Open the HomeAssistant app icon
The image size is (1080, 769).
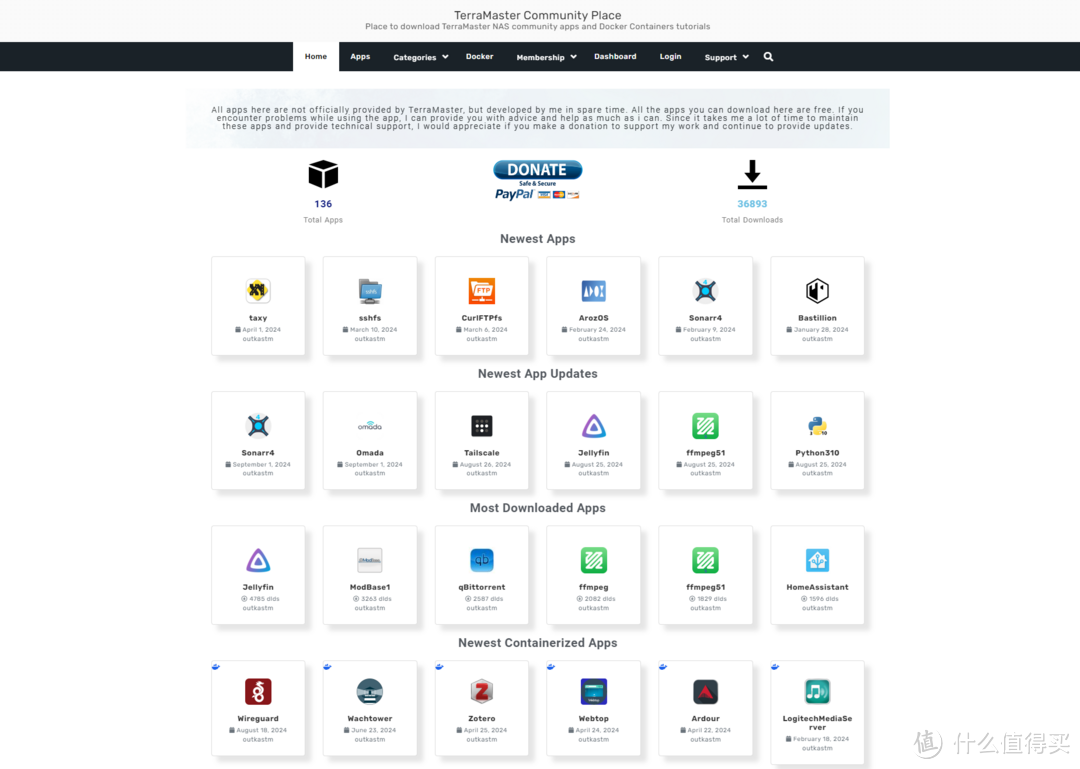tap(817, 560)
